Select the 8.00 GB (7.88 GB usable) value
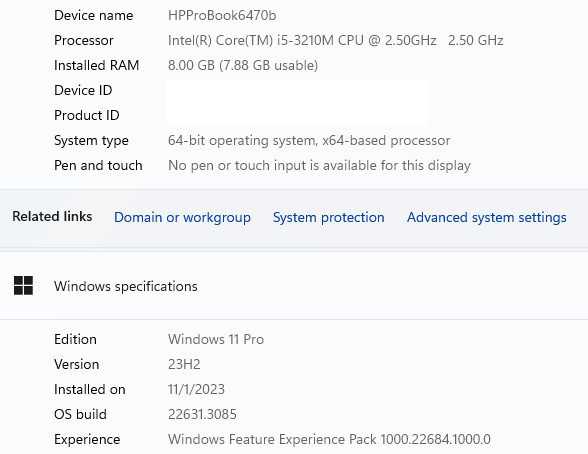The width and height of the screenshot is (588, 454). coord(243,65)
